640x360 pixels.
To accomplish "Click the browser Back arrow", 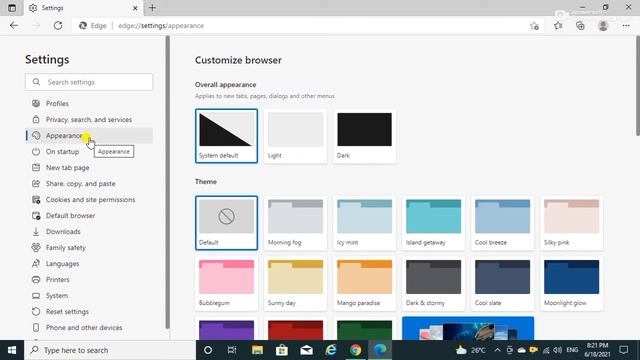I will (14, 25).
